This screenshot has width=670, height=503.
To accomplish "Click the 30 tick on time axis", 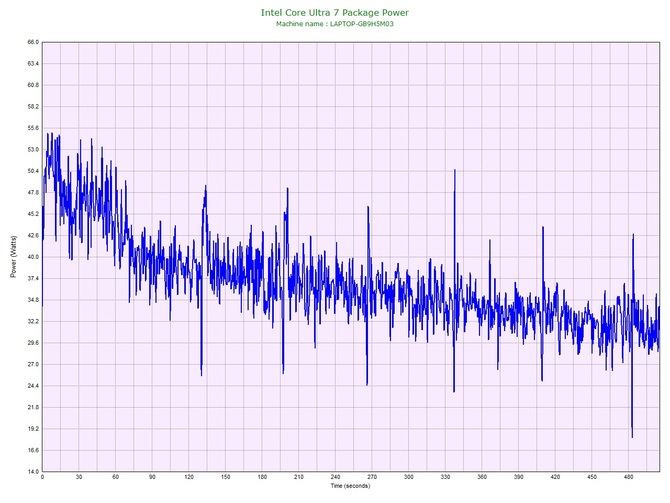I will click(x=79, y=477).
